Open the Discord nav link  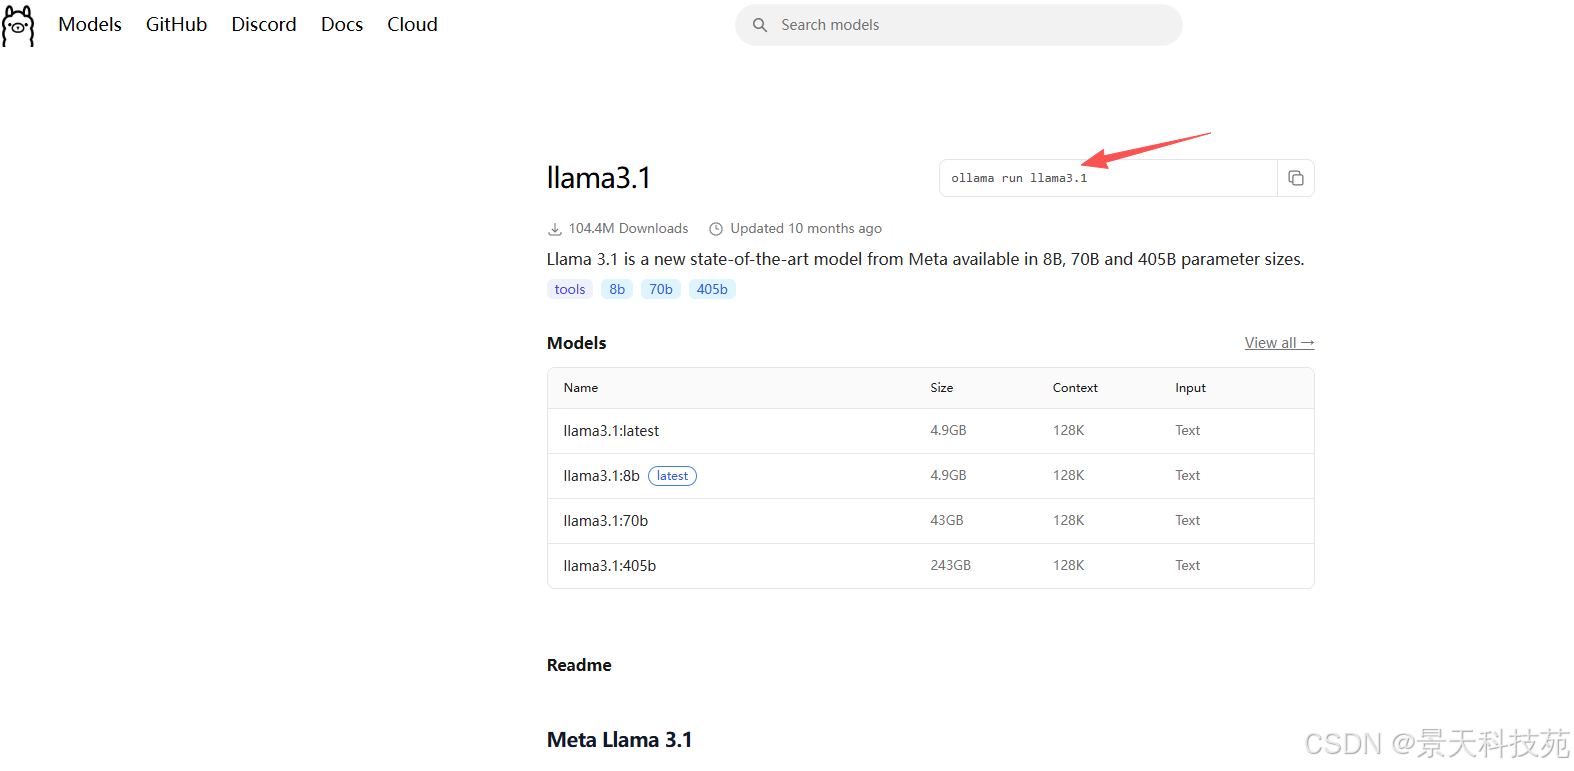click(x=264, y=24)
